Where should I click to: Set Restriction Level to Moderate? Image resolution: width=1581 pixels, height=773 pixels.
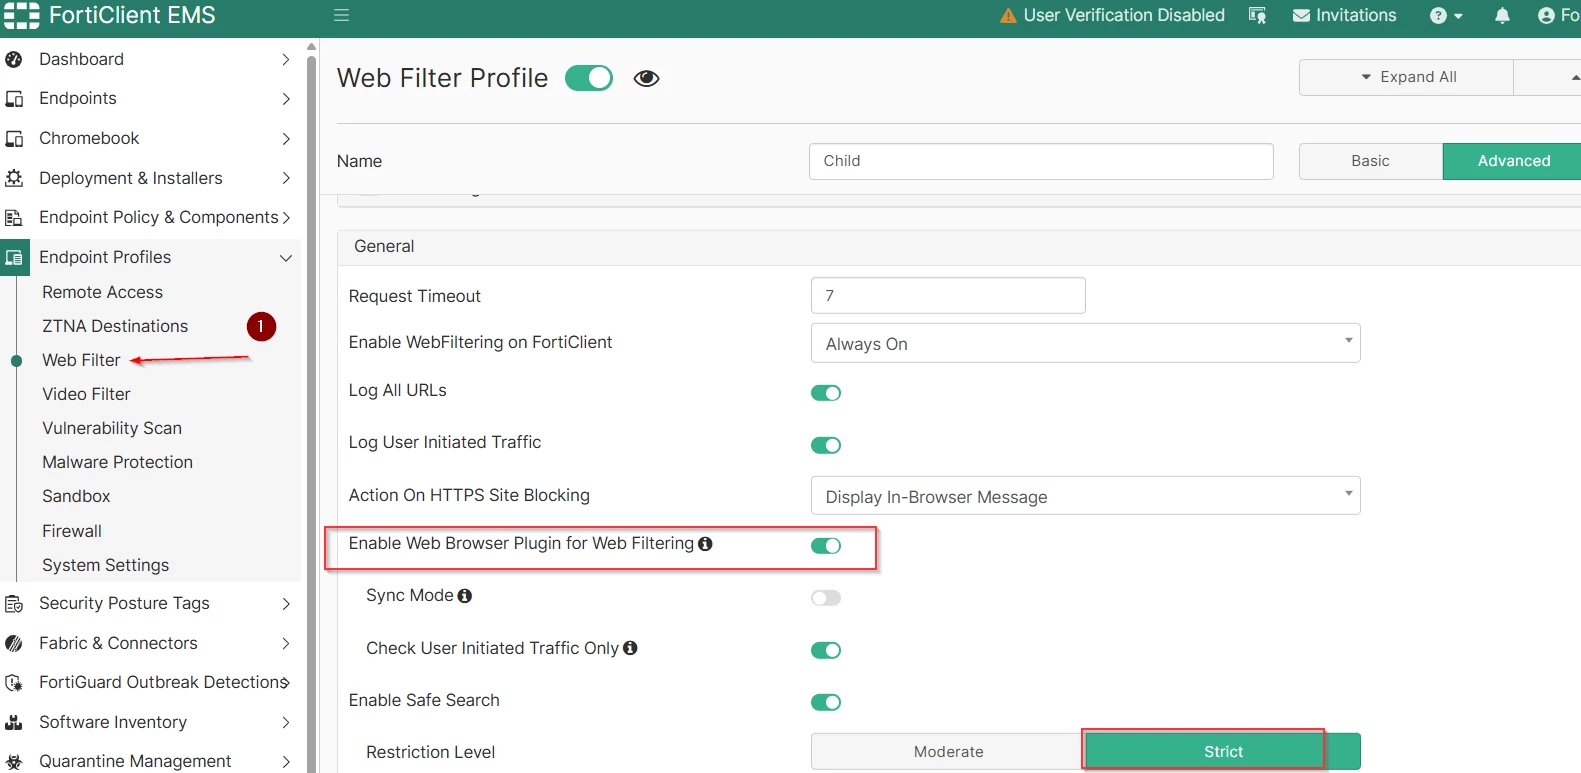click(948, 752)
